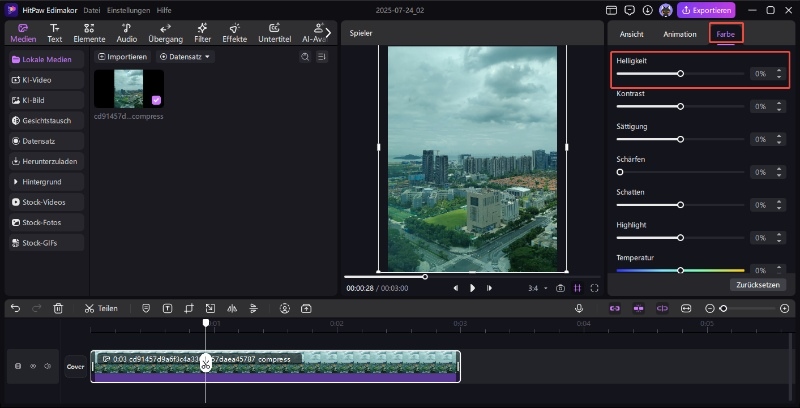Screen dimensions: 800x408
Task: Toggle the preview split-axis icon
Action: pos(662,309)
